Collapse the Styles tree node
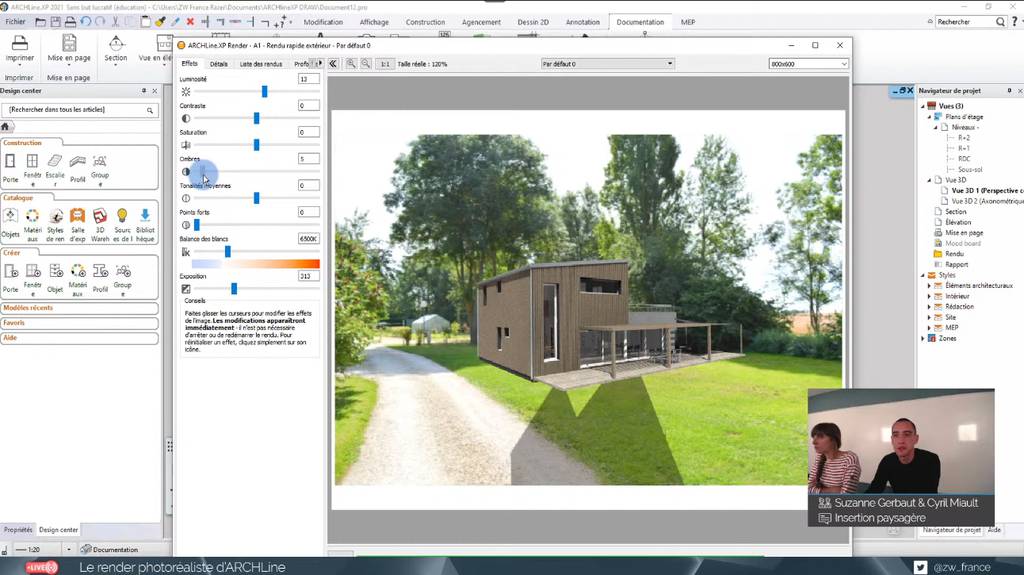The width and height of the screenshot is (1024, 575). tap(923, 275)
